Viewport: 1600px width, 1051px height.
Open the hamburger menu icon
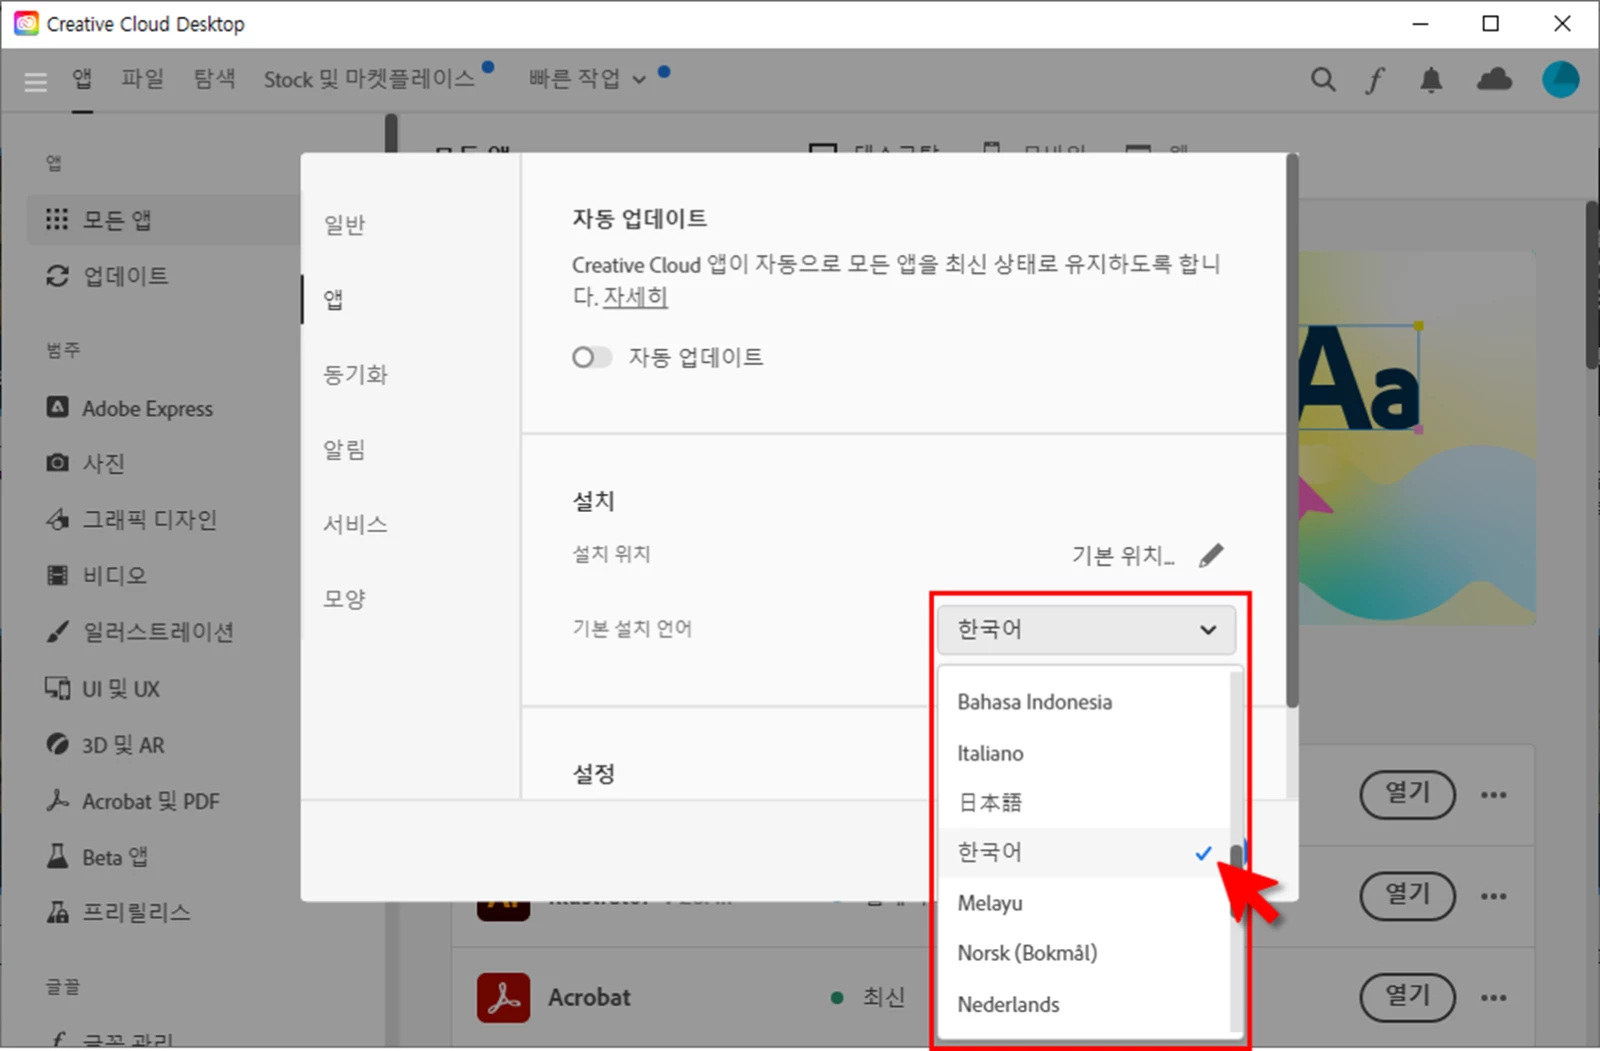(36, 82)
